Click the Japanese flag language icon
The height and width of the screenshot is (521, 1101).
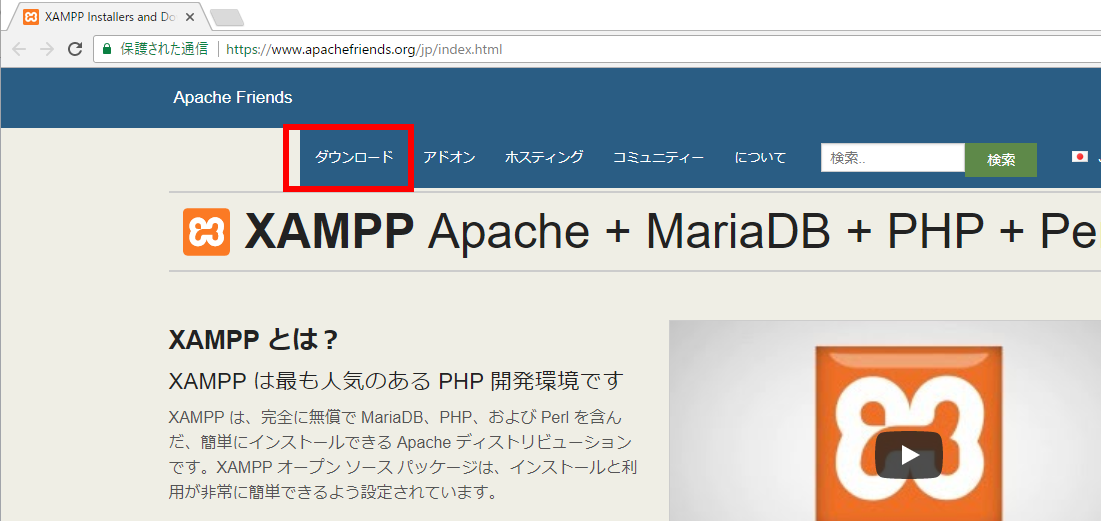1080,157
